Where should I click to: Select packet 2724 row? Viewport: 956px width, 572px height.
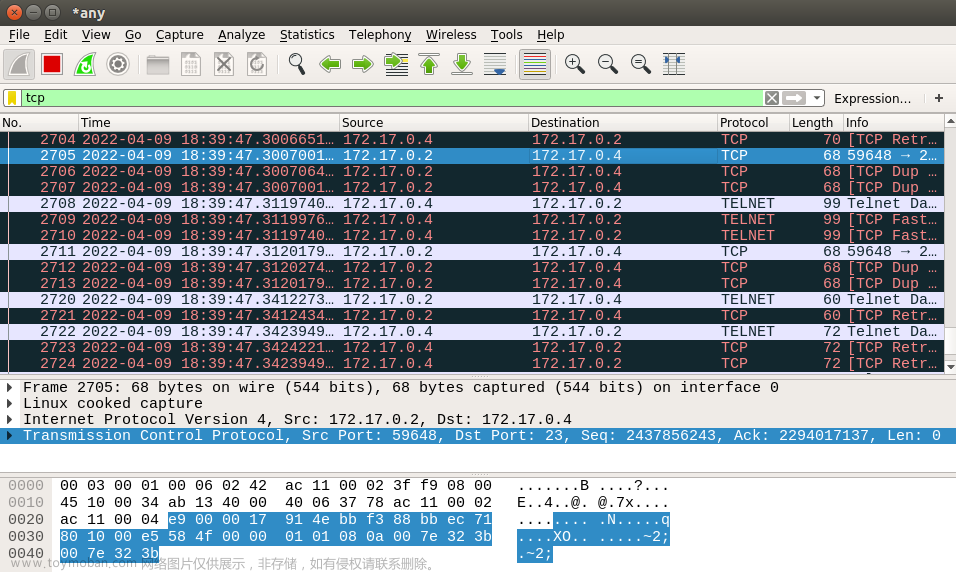tap(472, 363)
